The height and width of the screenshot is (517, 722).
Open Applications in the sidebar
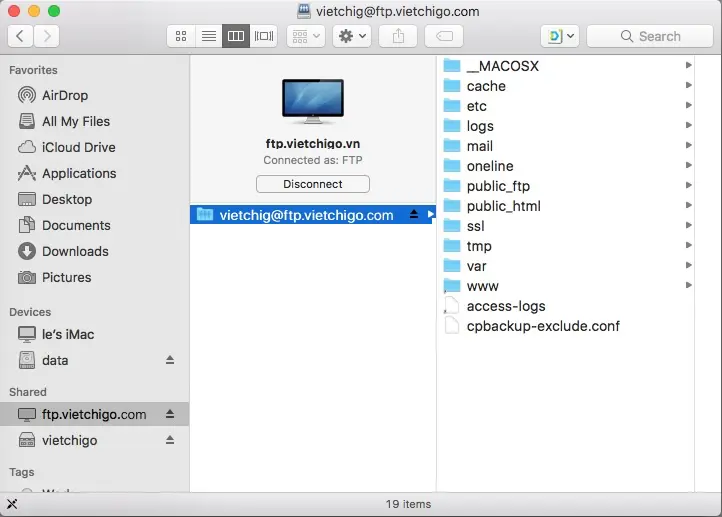tap(94, 174)
